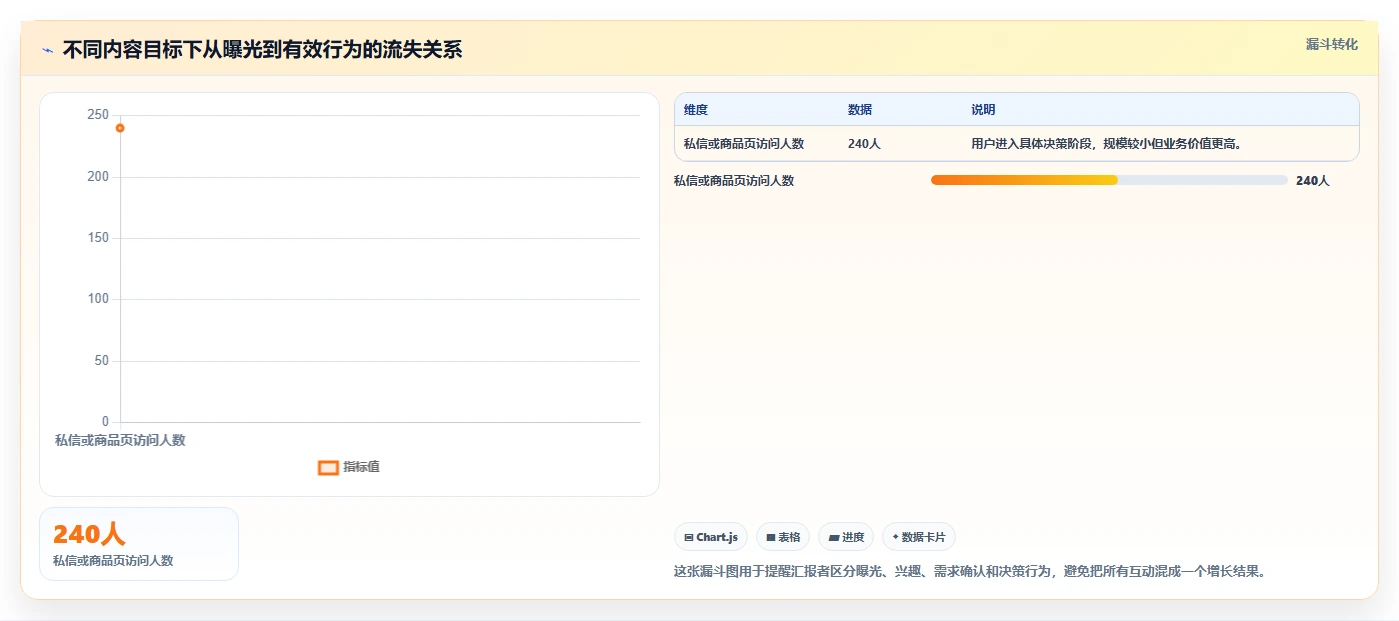
Task: Click the orange legend swatch for 指标值
Action: tap(328, 467)
